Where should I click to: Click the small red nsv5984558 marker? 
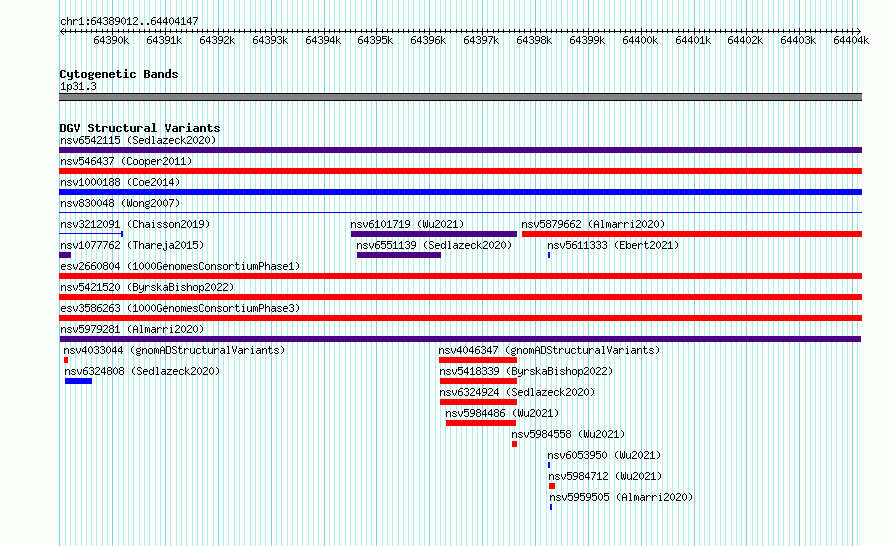pyautogui.click(x=514, y=444)
